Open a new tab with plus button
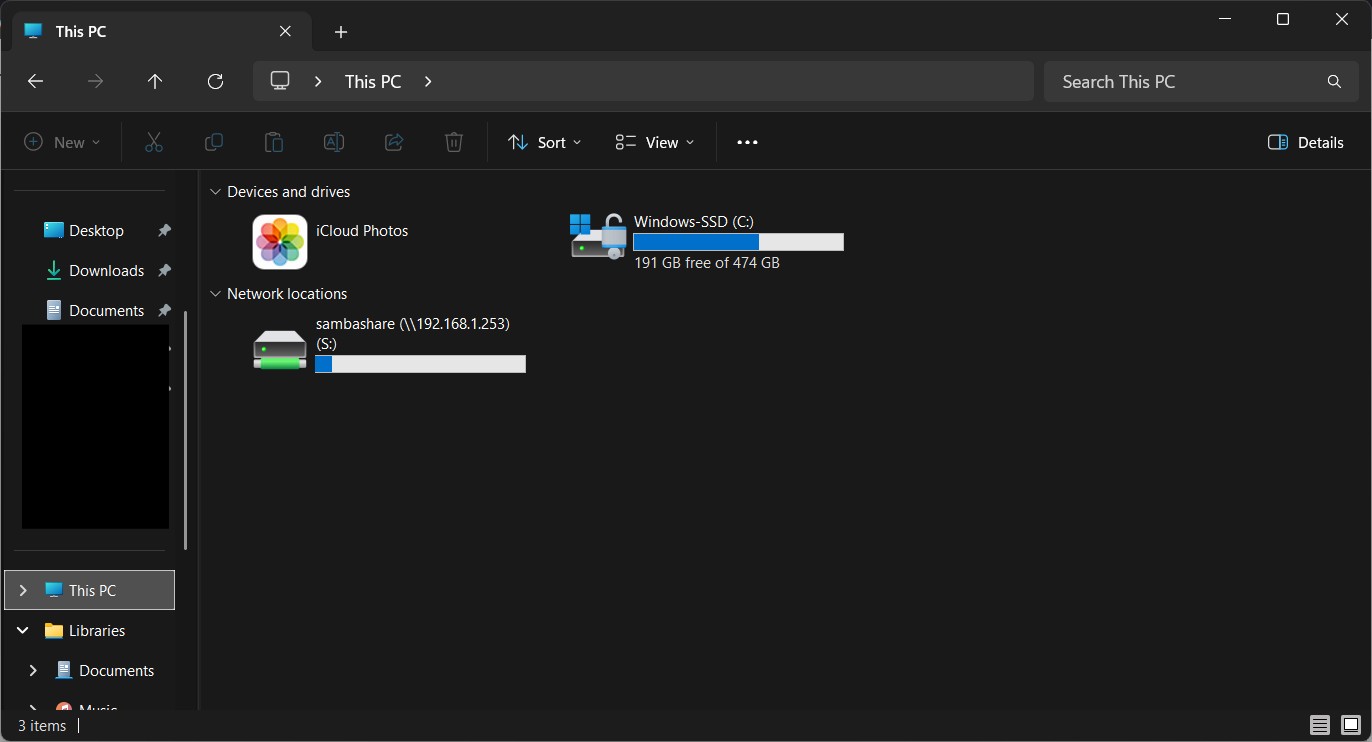 point(341,32)
